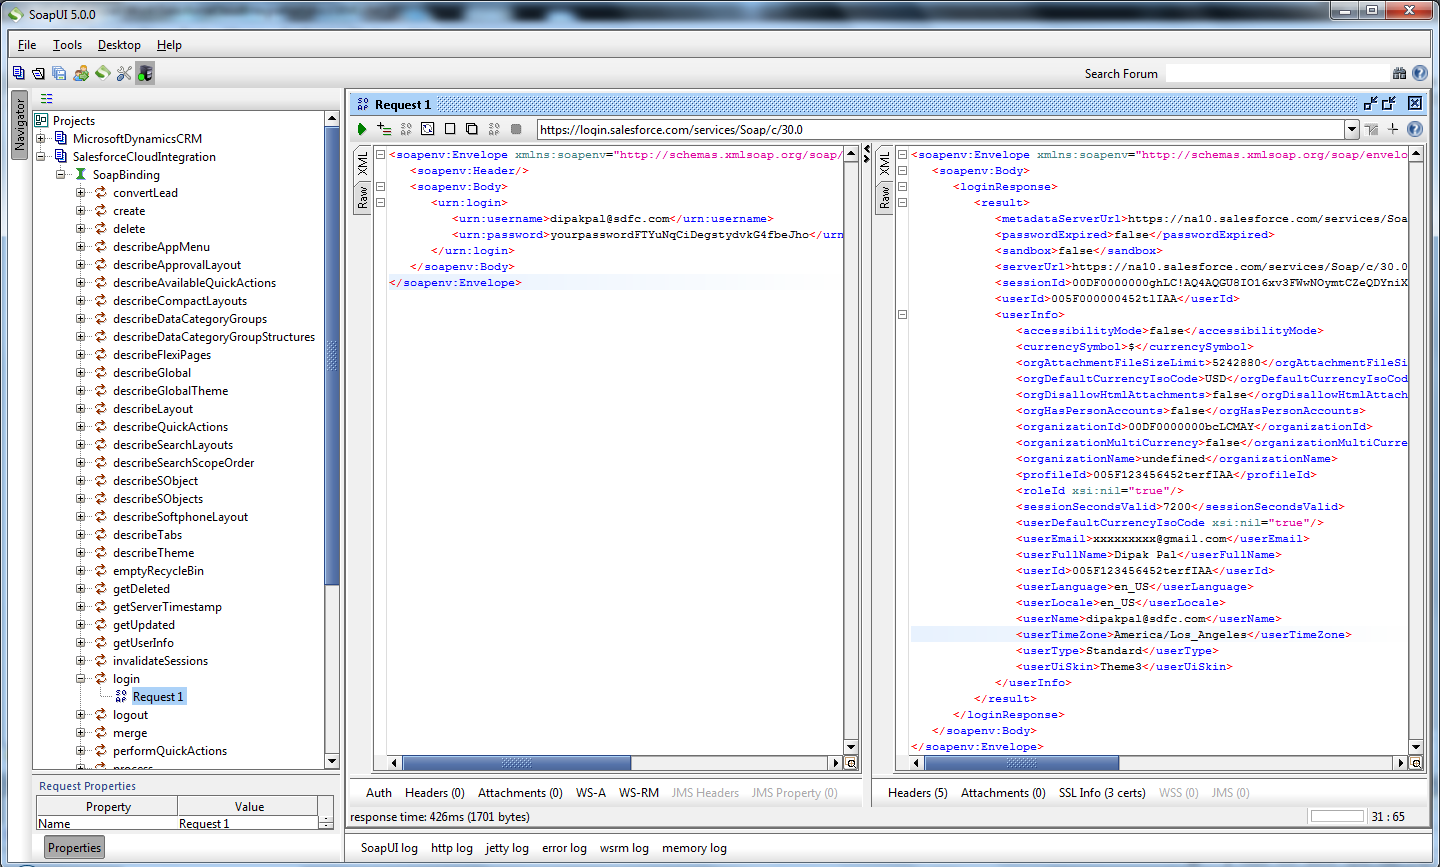Expand the logout operation node
Image resolution: width=1440 pixels, height=867 pixels.
pyautogui.click(x=81, y=715)
